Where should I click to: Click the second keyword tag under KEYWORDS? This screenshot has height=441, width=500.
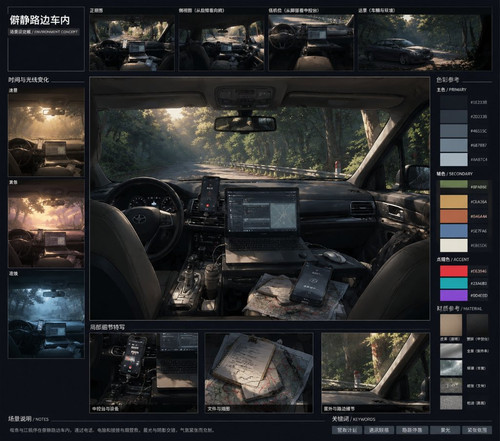(x=379, y=430)
